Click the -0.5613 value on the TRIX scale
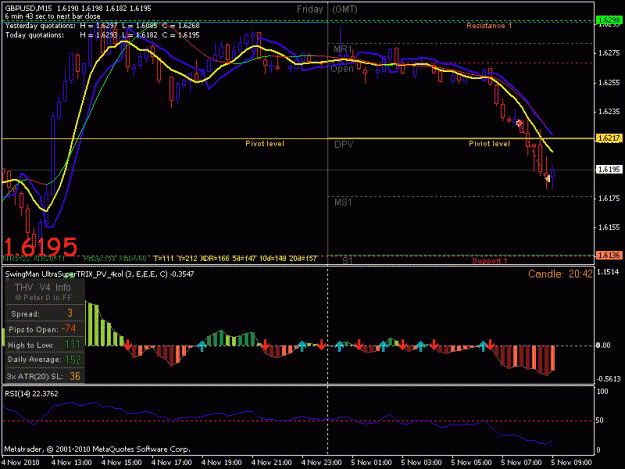The height and width of the screenshot is (469, 625). 608,379
